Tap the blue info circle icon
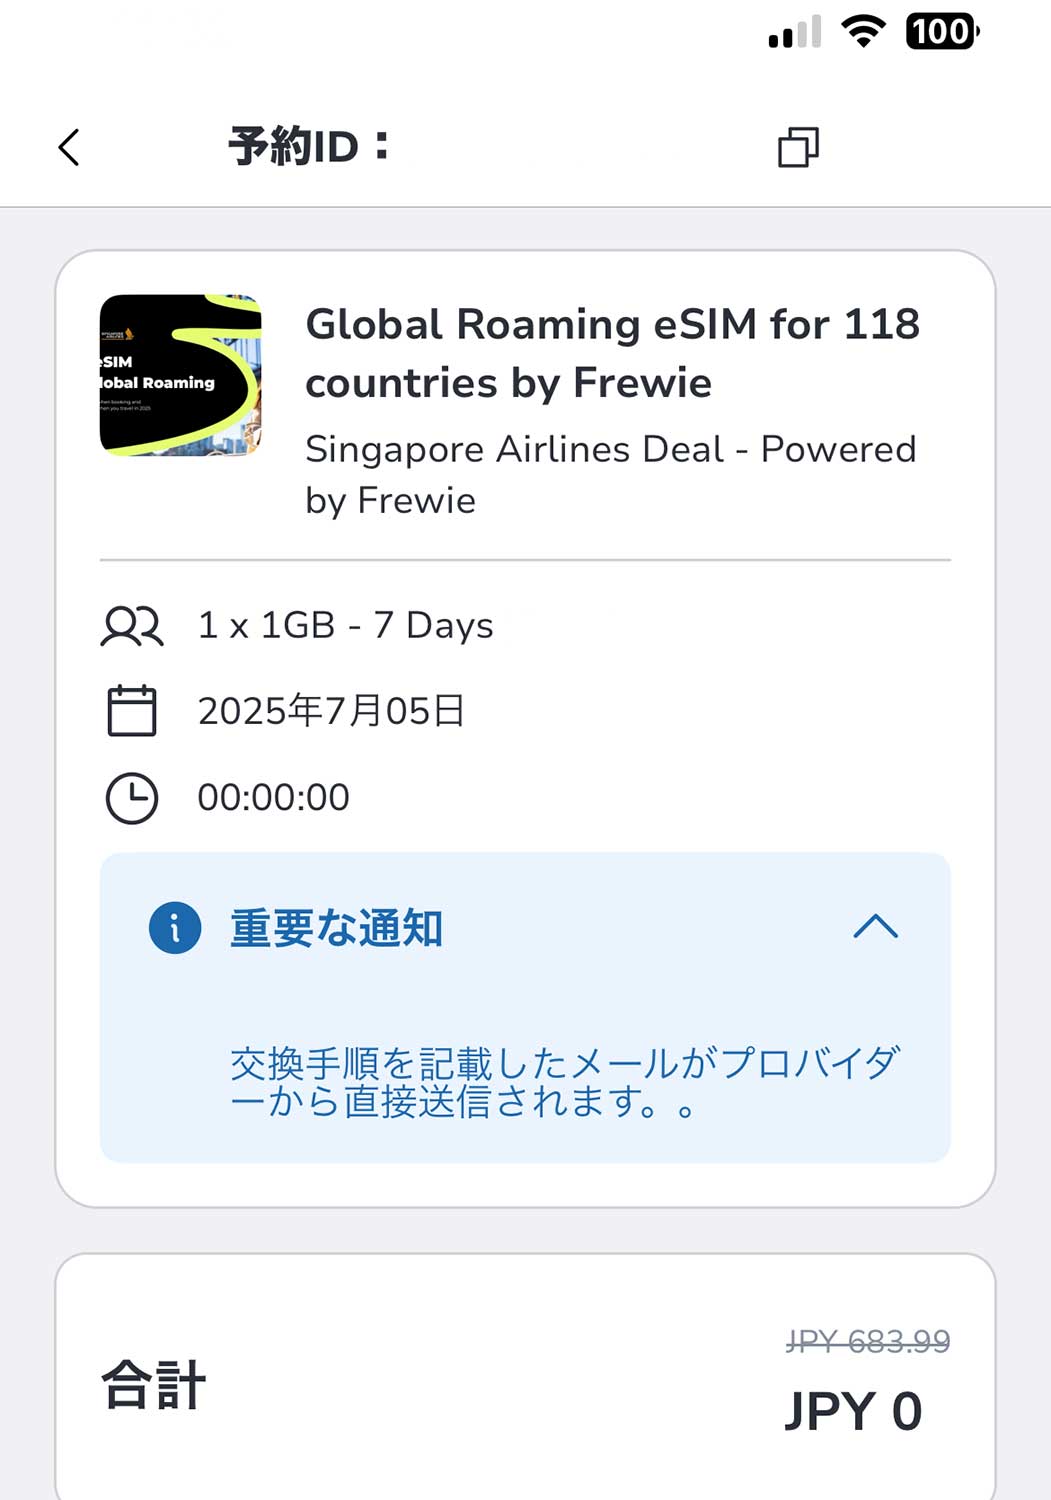 point(175,928)
